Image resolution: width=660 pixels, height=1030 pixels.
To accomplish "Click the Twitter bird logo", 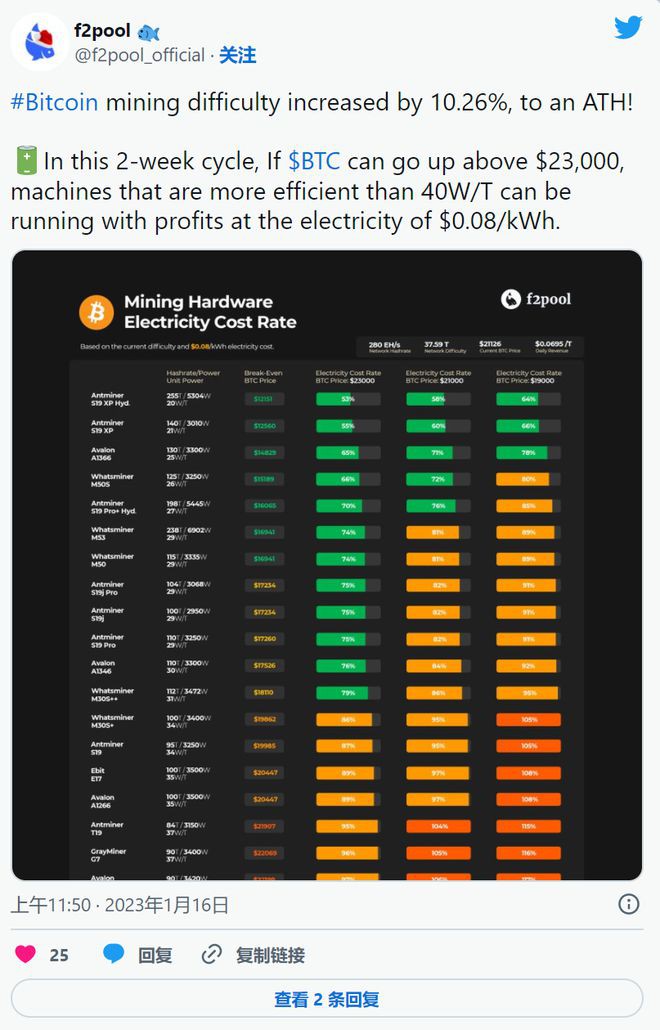I will coord(628,28).
